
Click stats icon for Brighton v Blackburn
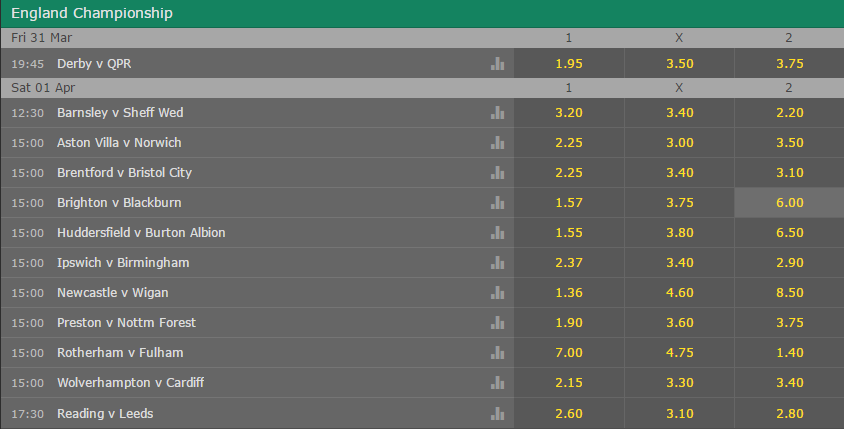click(x=497, y=202)
